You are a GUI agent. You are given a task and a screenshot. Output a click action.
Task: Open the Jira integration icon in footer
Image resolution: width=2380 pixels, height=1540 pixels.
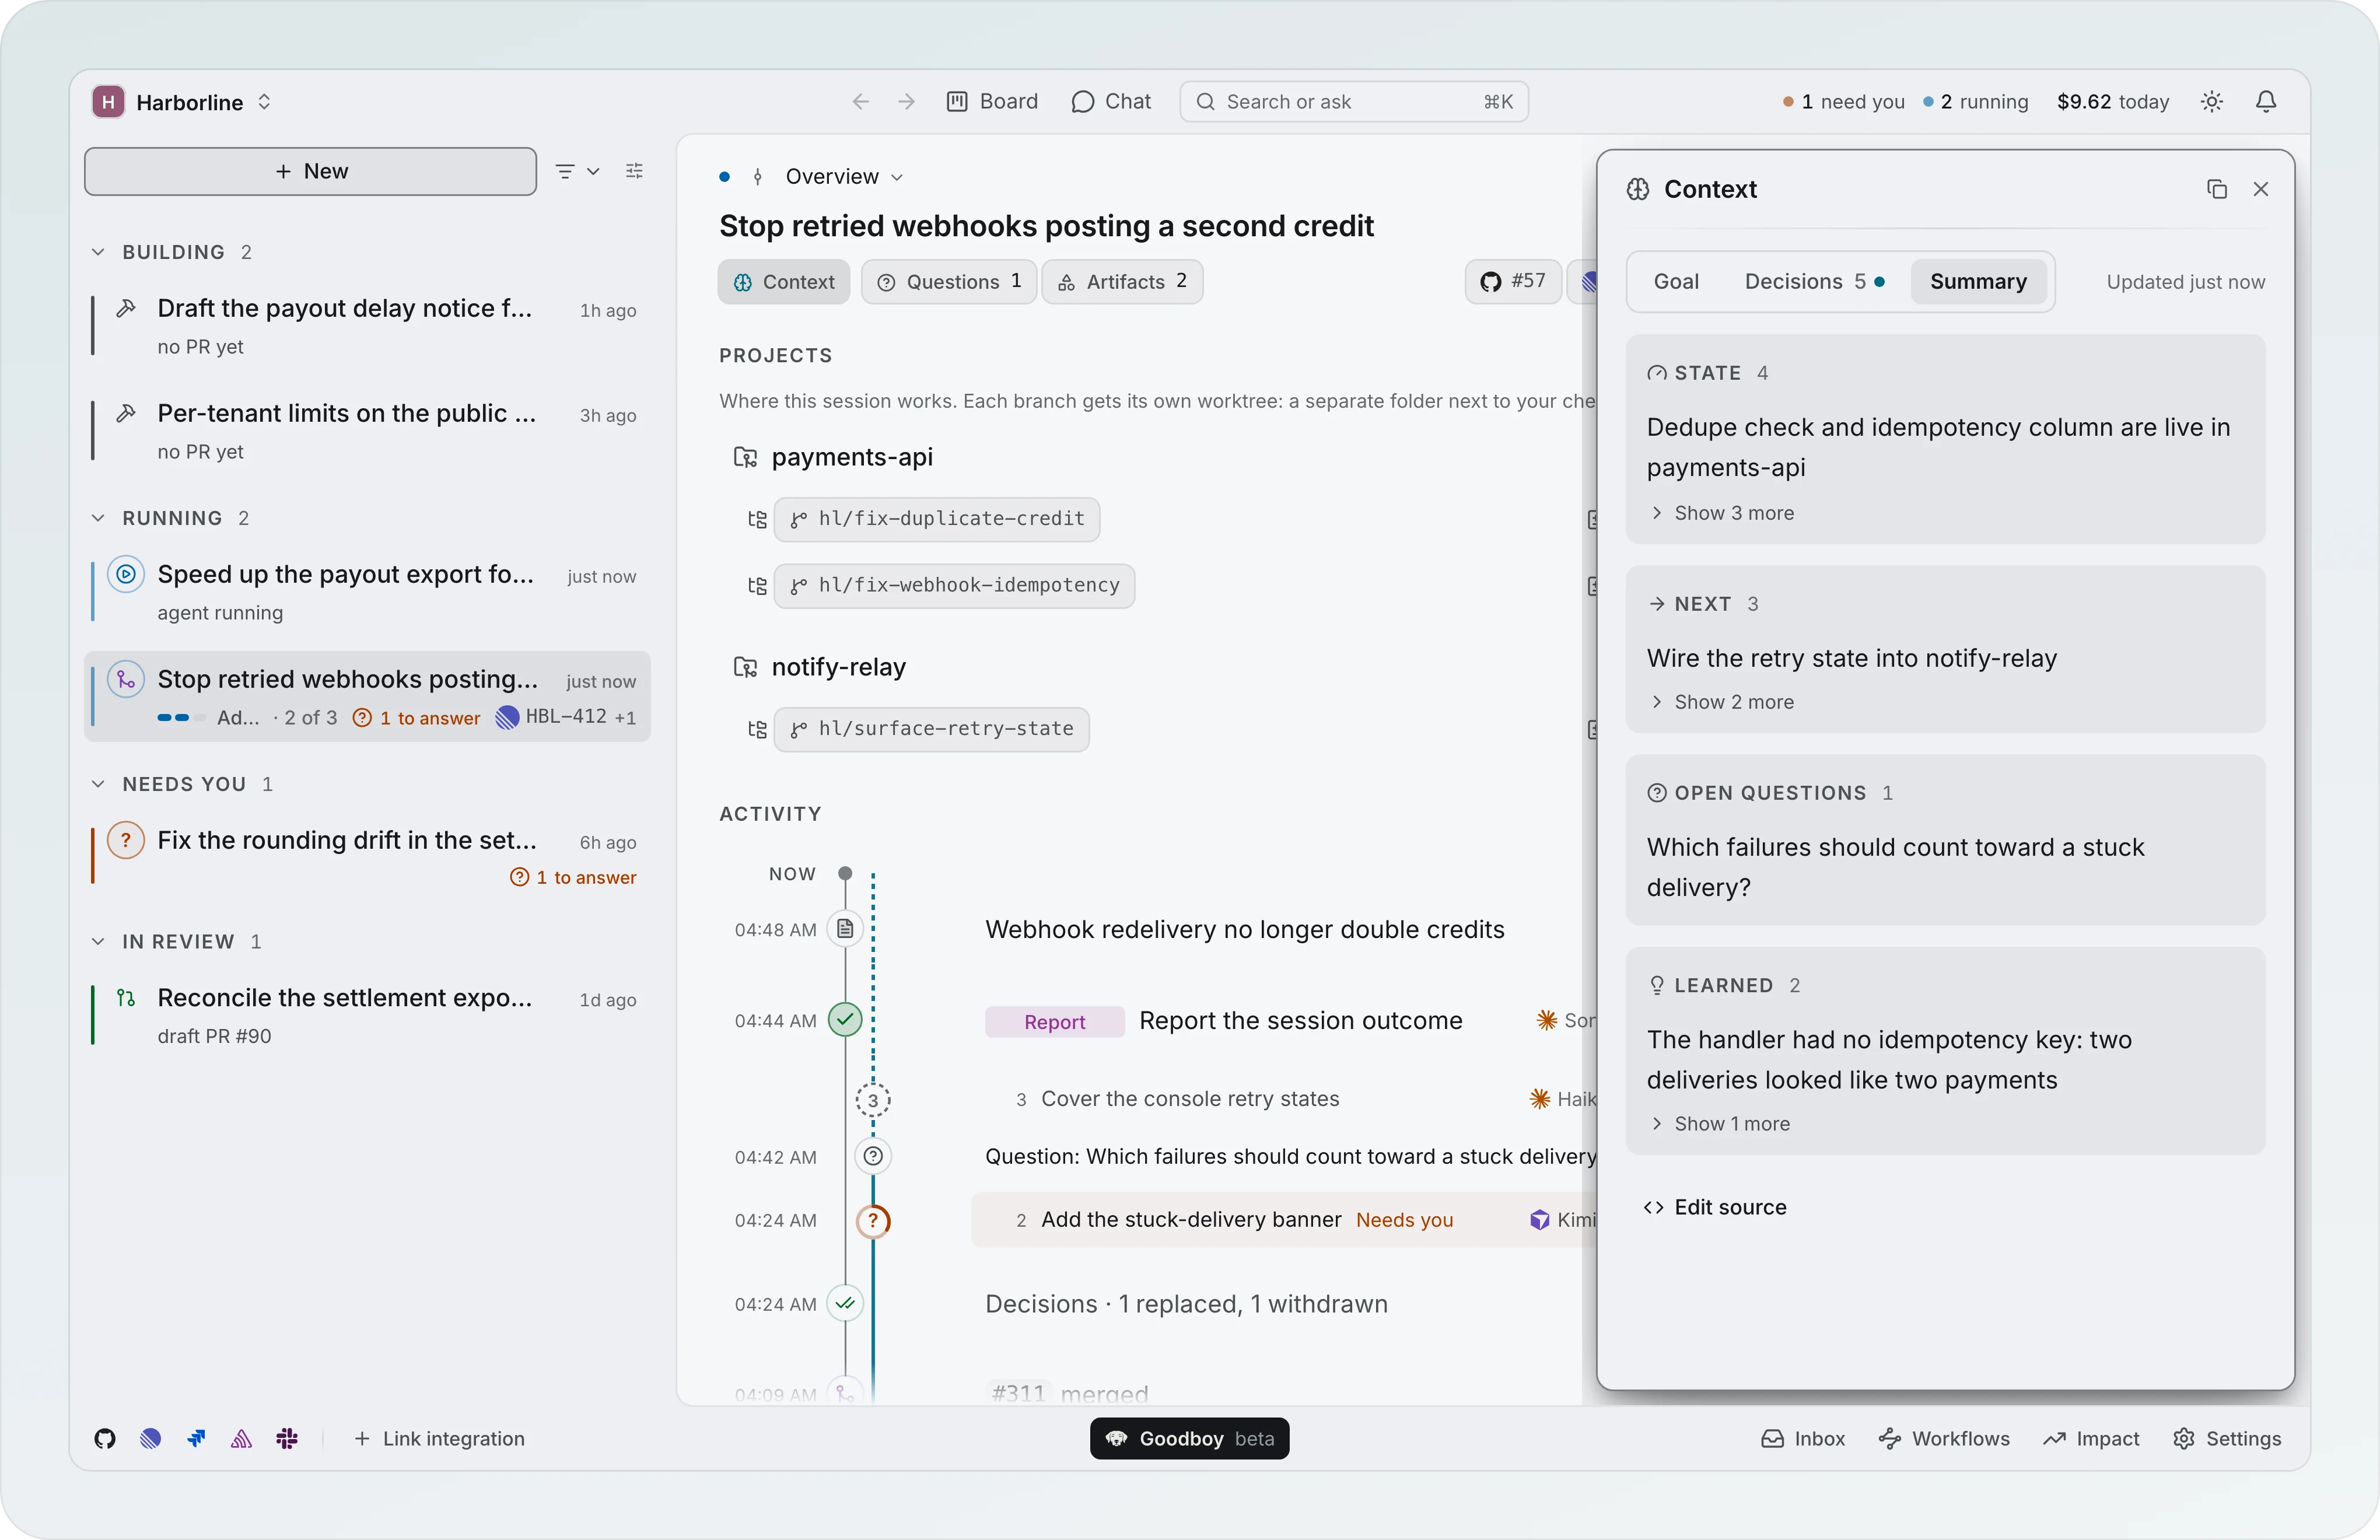point(196,1438)
